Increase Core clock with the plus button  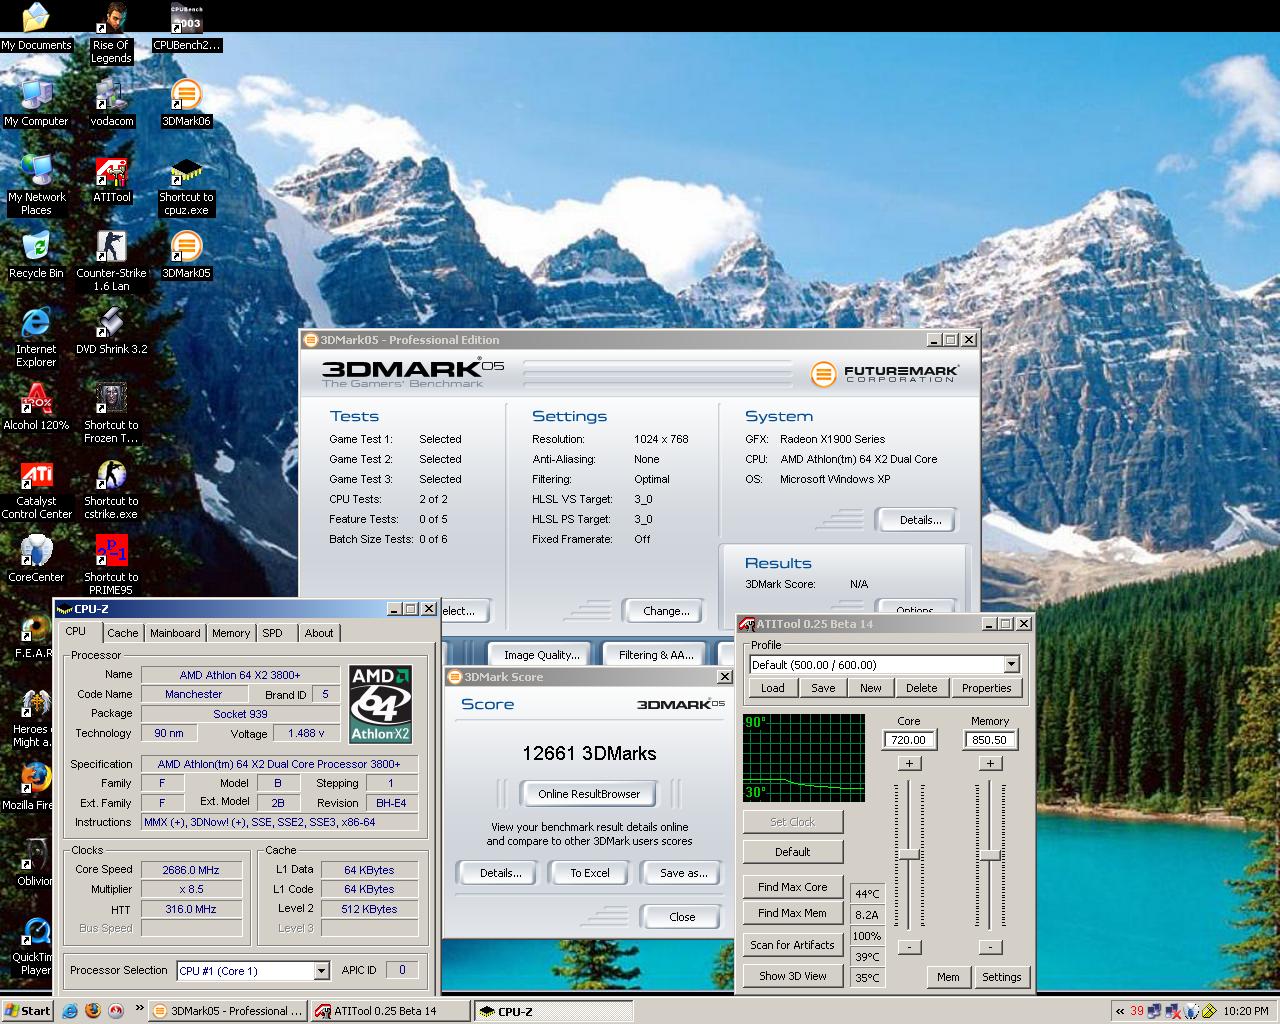pyautogui.click(x=909, y=764)
